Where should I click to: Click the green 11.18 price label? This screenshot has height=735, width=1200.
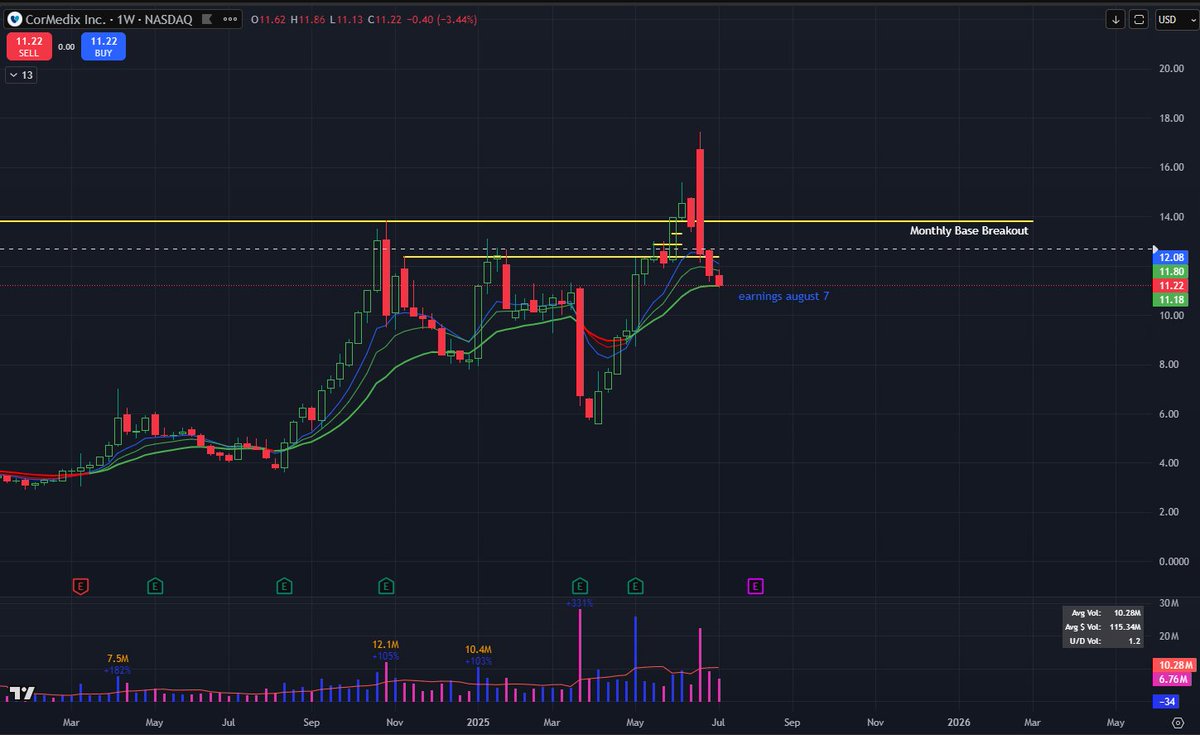coord(1171,299)
